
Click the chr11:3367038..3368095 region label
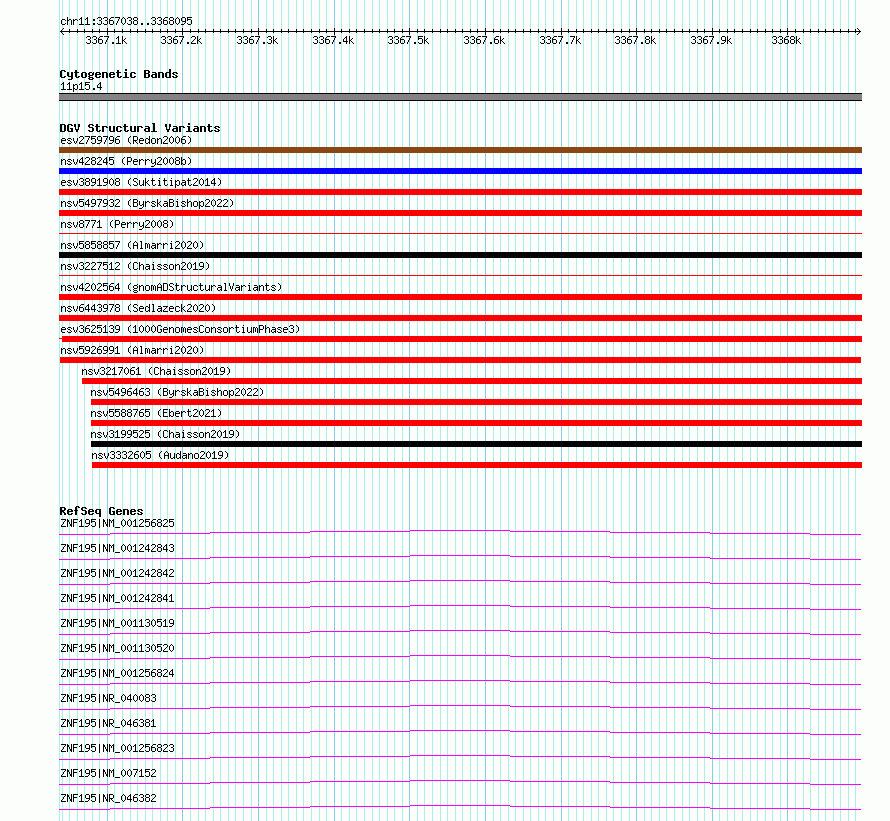pos(127,21)
